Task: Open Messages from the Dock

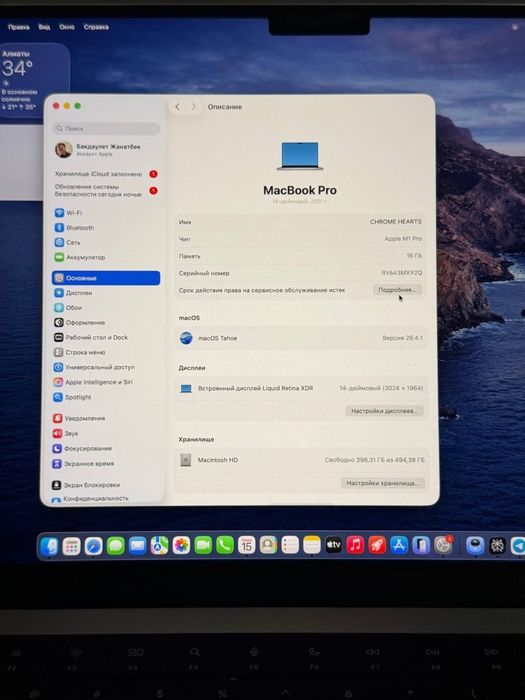Action: tap(115, 546)
